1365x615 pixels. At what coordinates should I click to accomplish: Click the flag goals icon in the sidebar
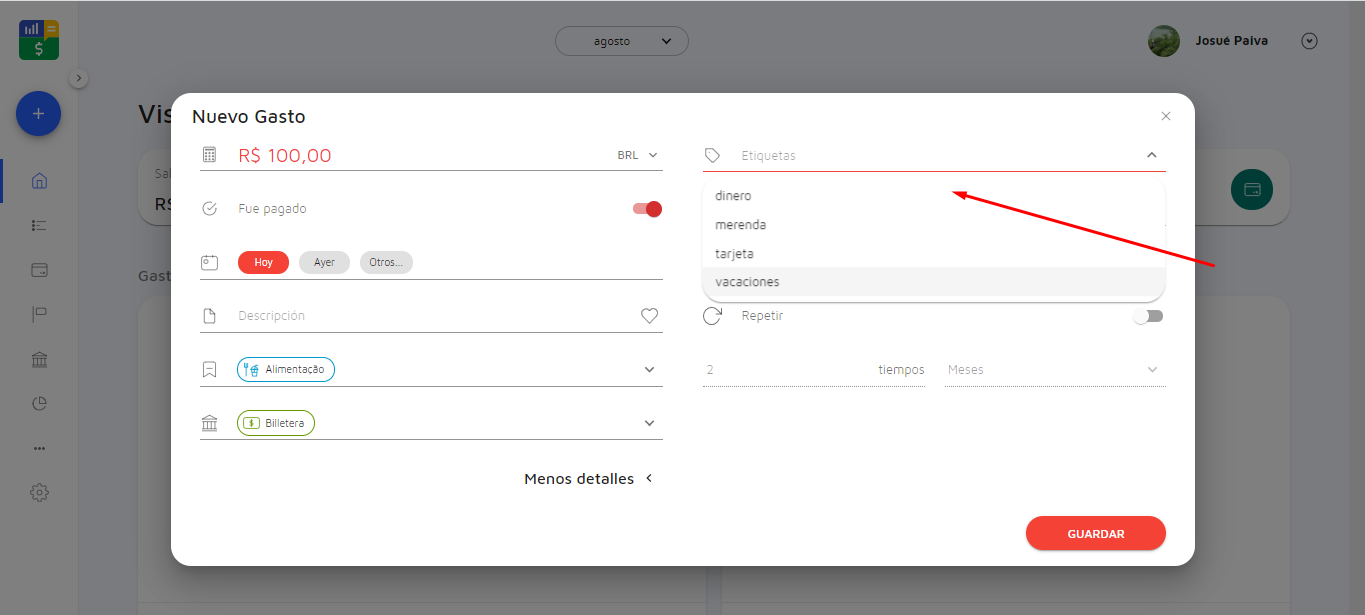(x=39, y=315)
